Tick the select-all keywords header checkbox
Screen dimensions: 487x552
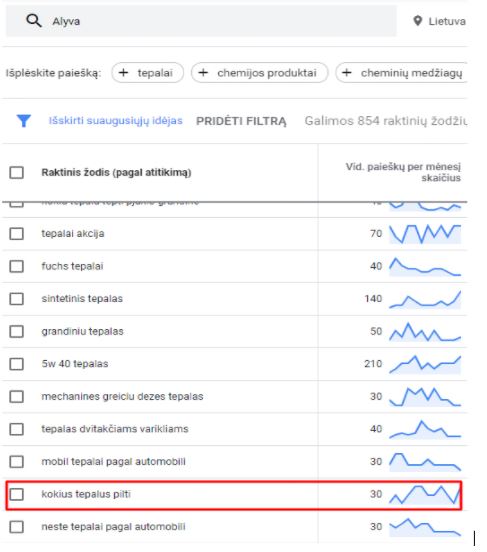click(17, 172)
